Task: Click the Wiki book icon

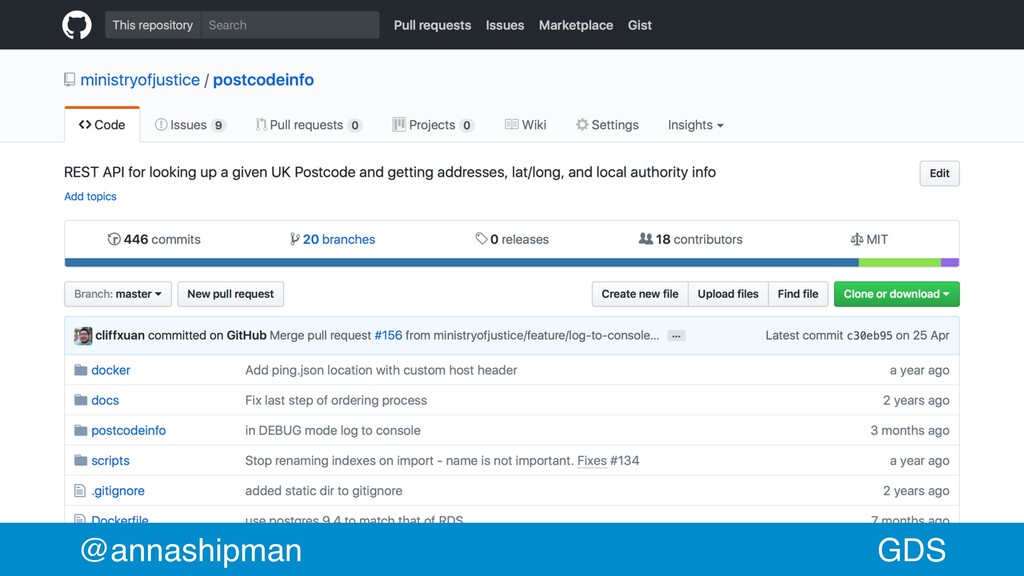Action: pos(511,124)
